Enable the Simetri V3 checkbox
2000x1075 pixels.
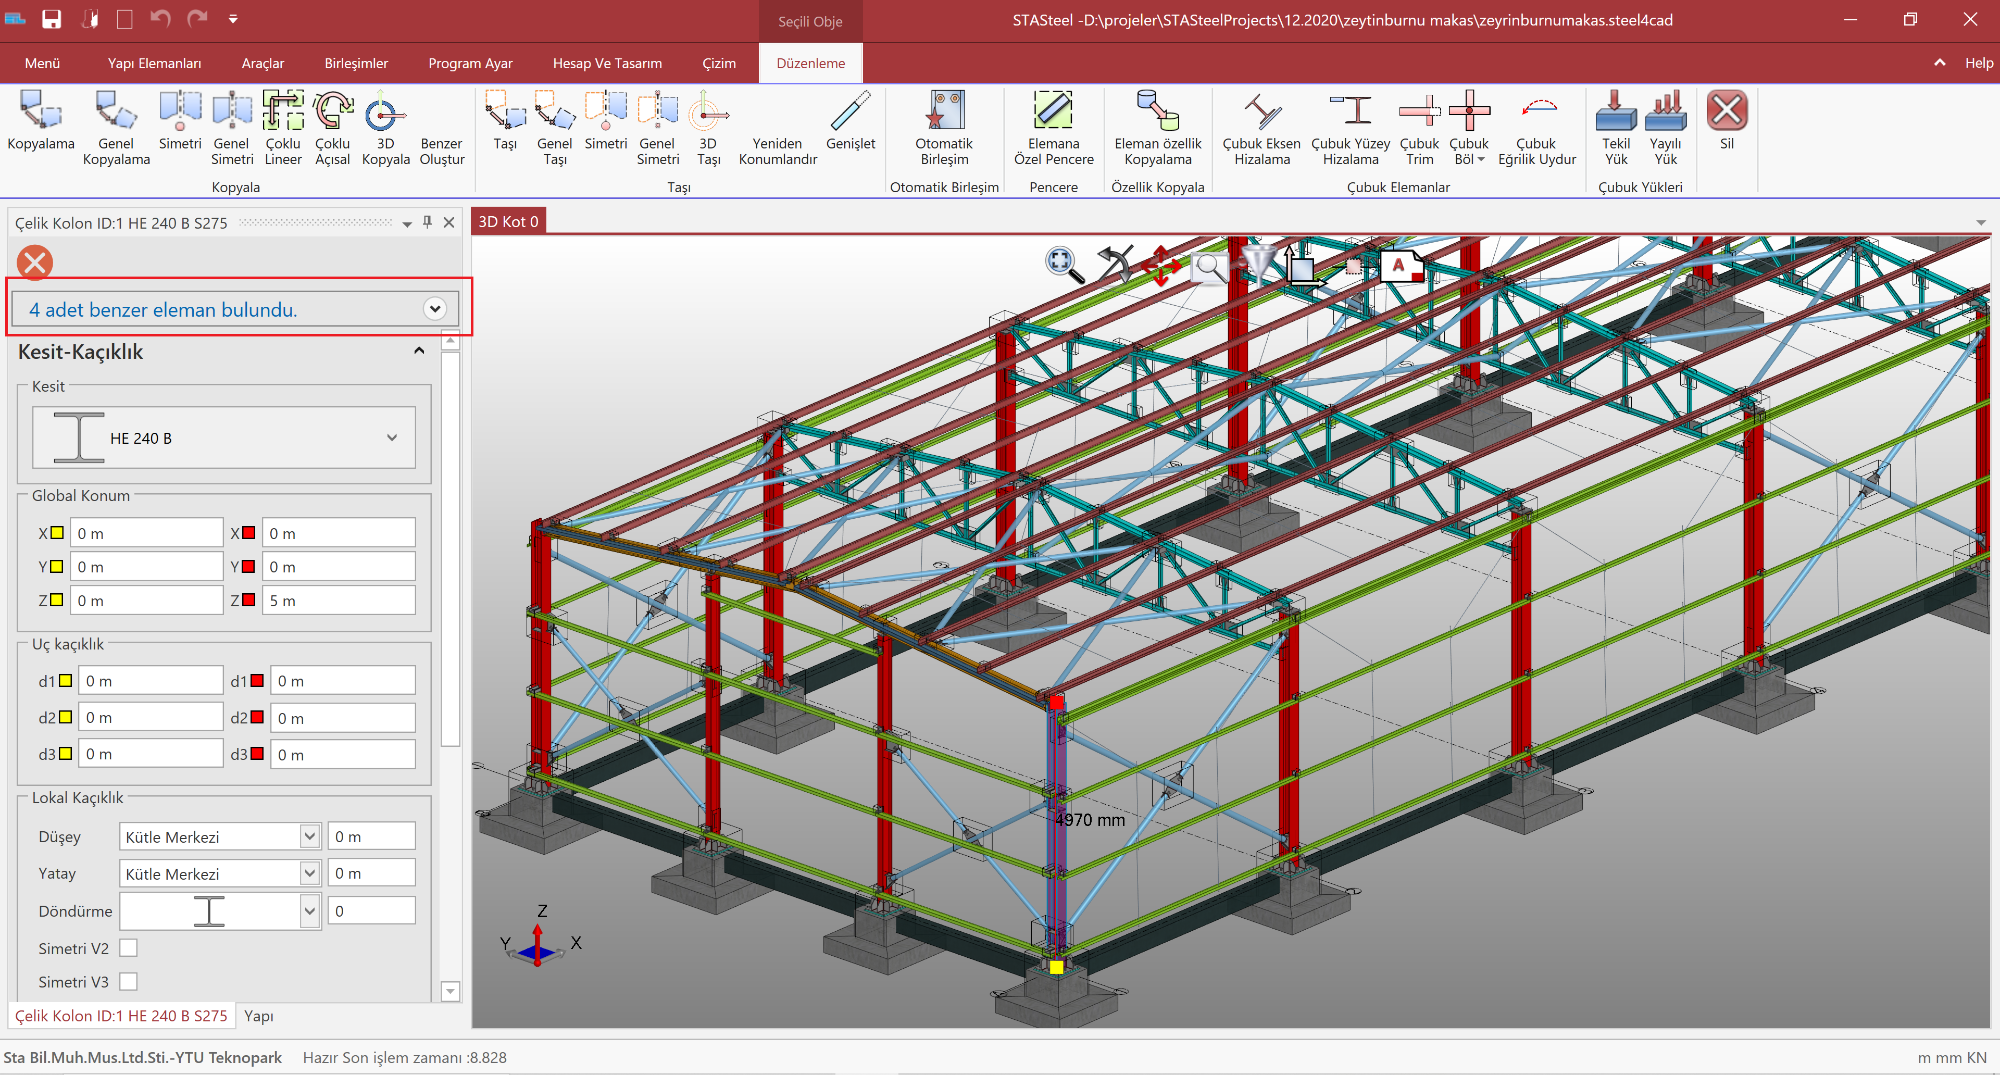pyautogui.click(x=129, y=982)
